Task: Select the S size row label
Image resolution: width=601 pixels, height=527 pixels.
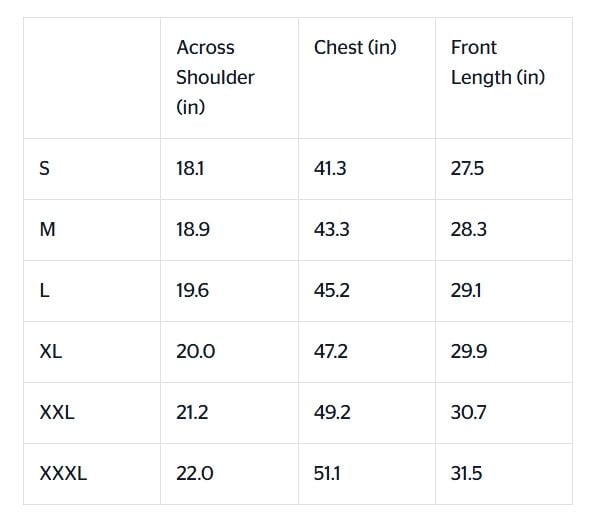Action: coord(44,168)
